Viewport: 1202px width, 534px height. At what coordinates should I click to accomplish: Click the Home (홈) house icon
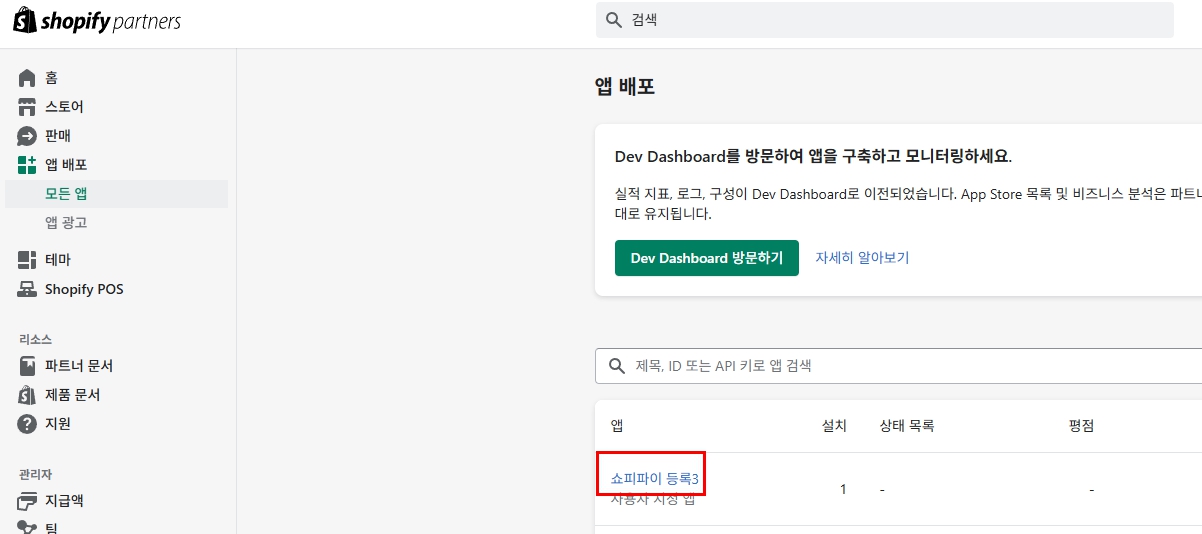point(27,78)
